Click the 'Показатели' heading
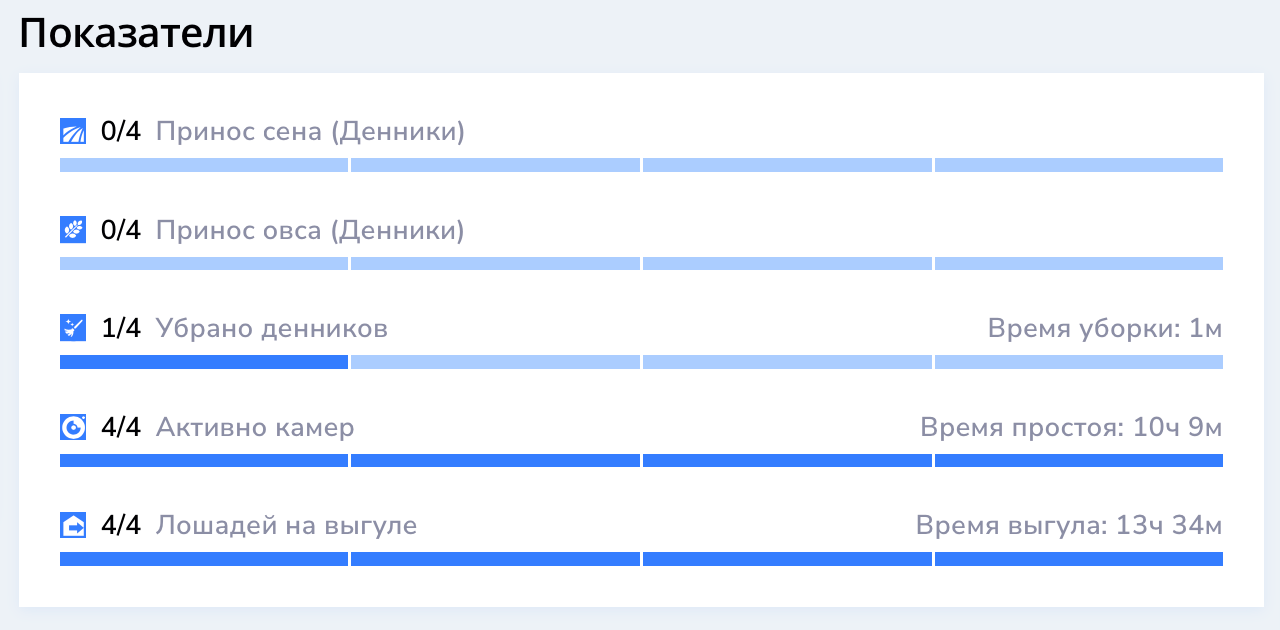Screen dimensions: 1280x630 (136, 34)
